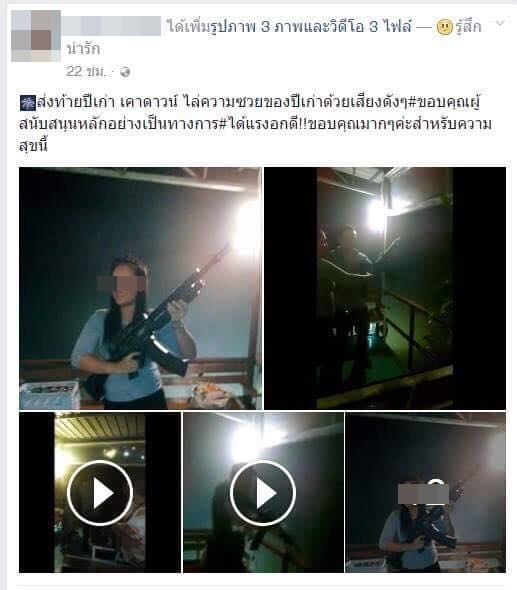The height and width of the screenshot is (590, 517).
Task: Click the globe public privacy icon
Action: coord(125,72)
